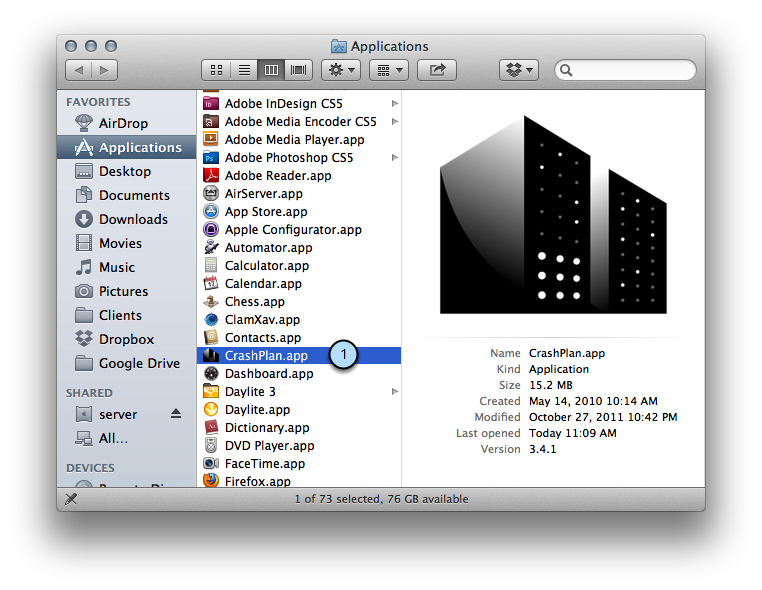This screenshot has height=590, width=762.
Task: Switch to Cover Flow view
Action: 298,70
